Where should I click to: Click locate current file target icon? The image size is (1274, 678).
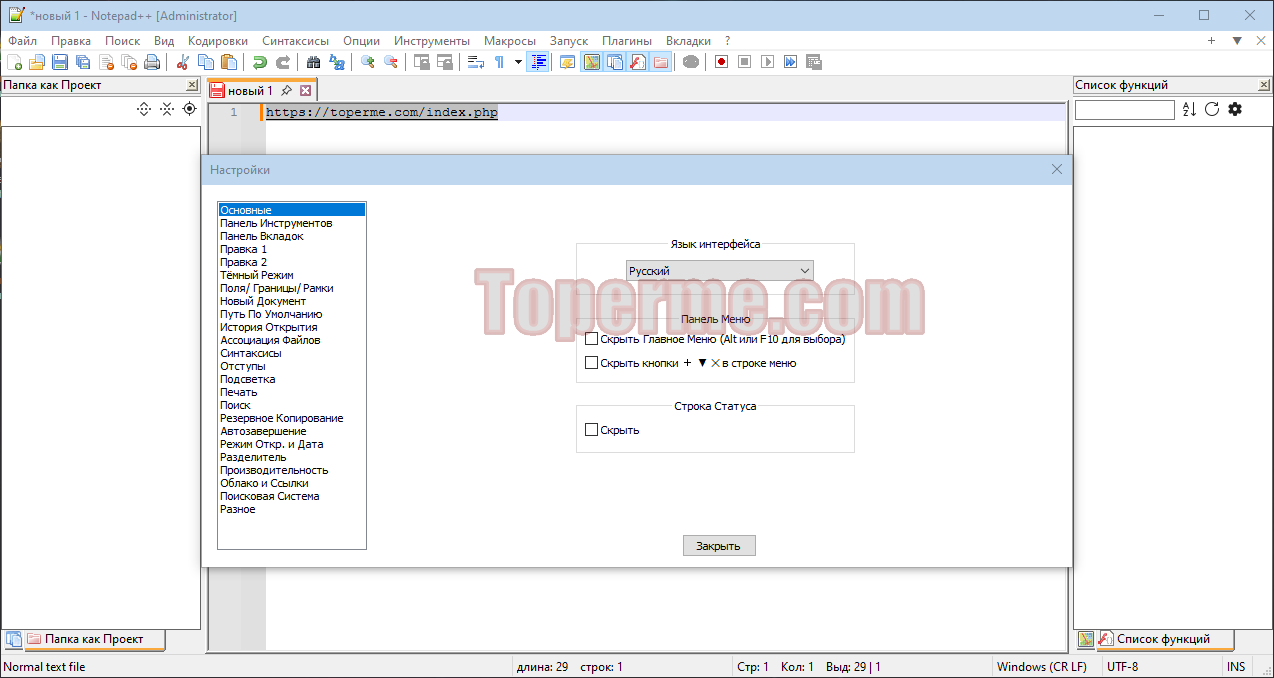coord(190,109)
